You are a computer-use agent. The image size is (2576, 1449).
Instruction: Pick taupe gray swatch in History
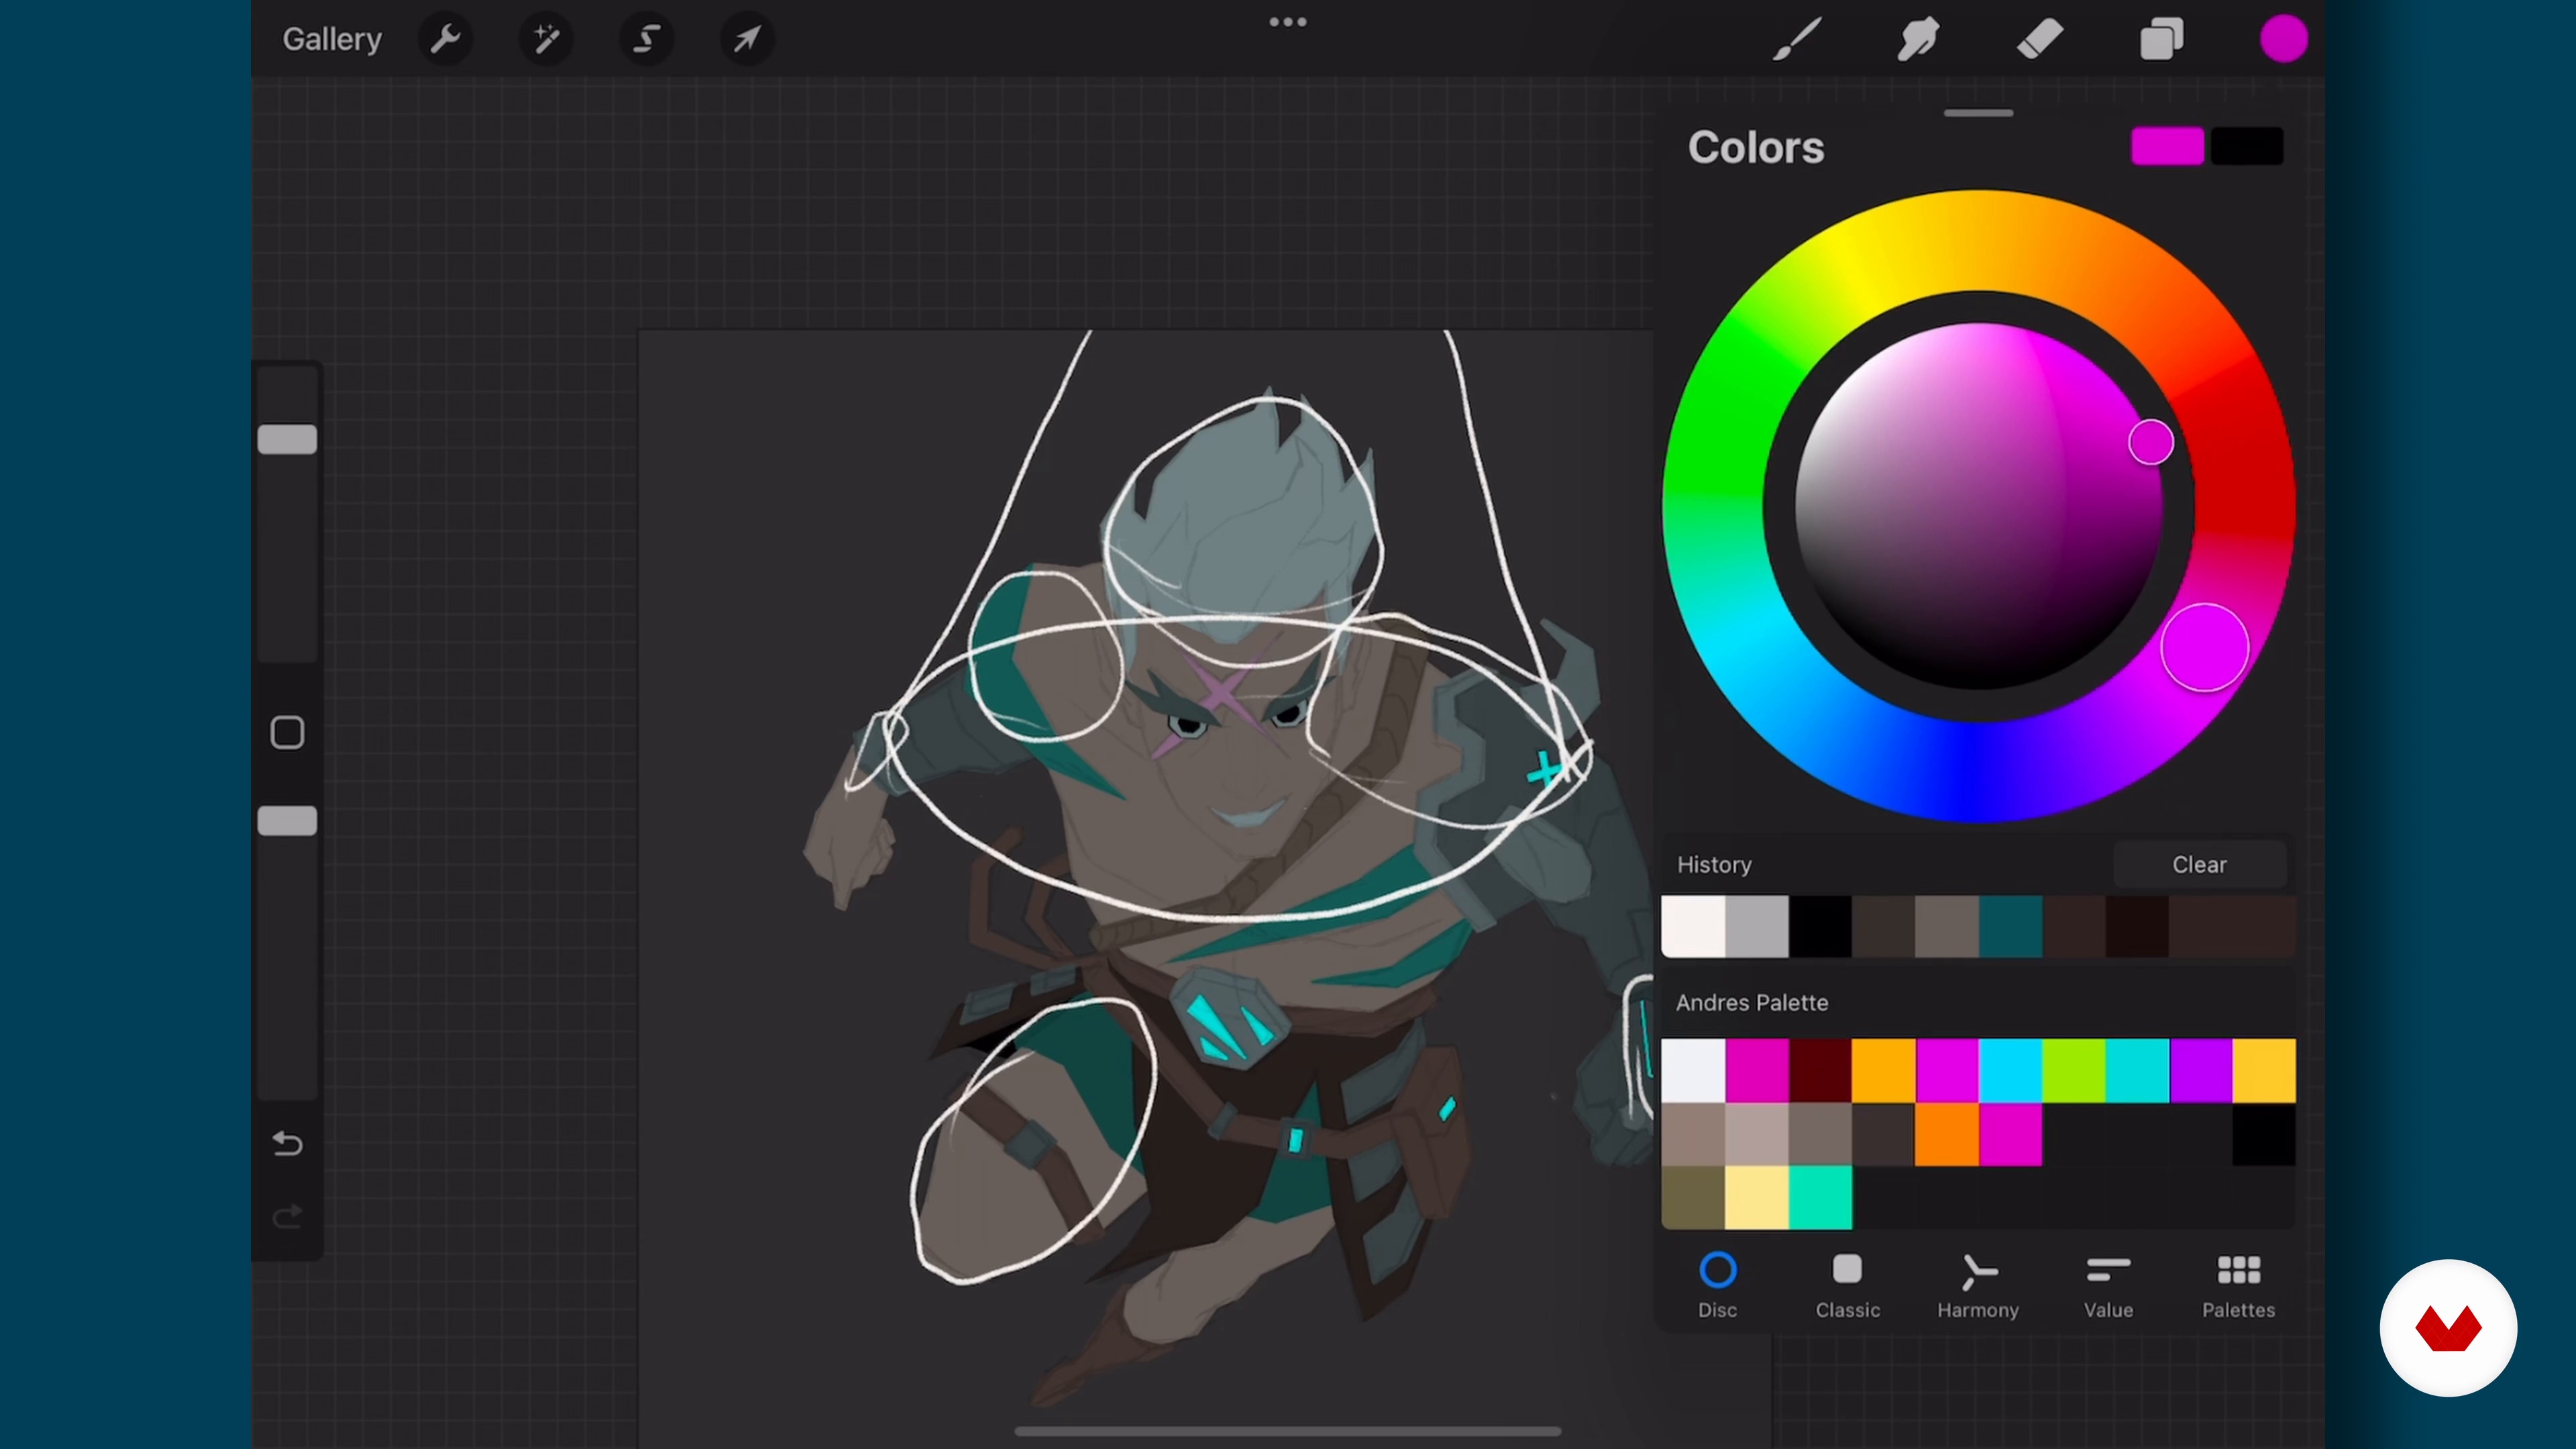(1947, 927)
